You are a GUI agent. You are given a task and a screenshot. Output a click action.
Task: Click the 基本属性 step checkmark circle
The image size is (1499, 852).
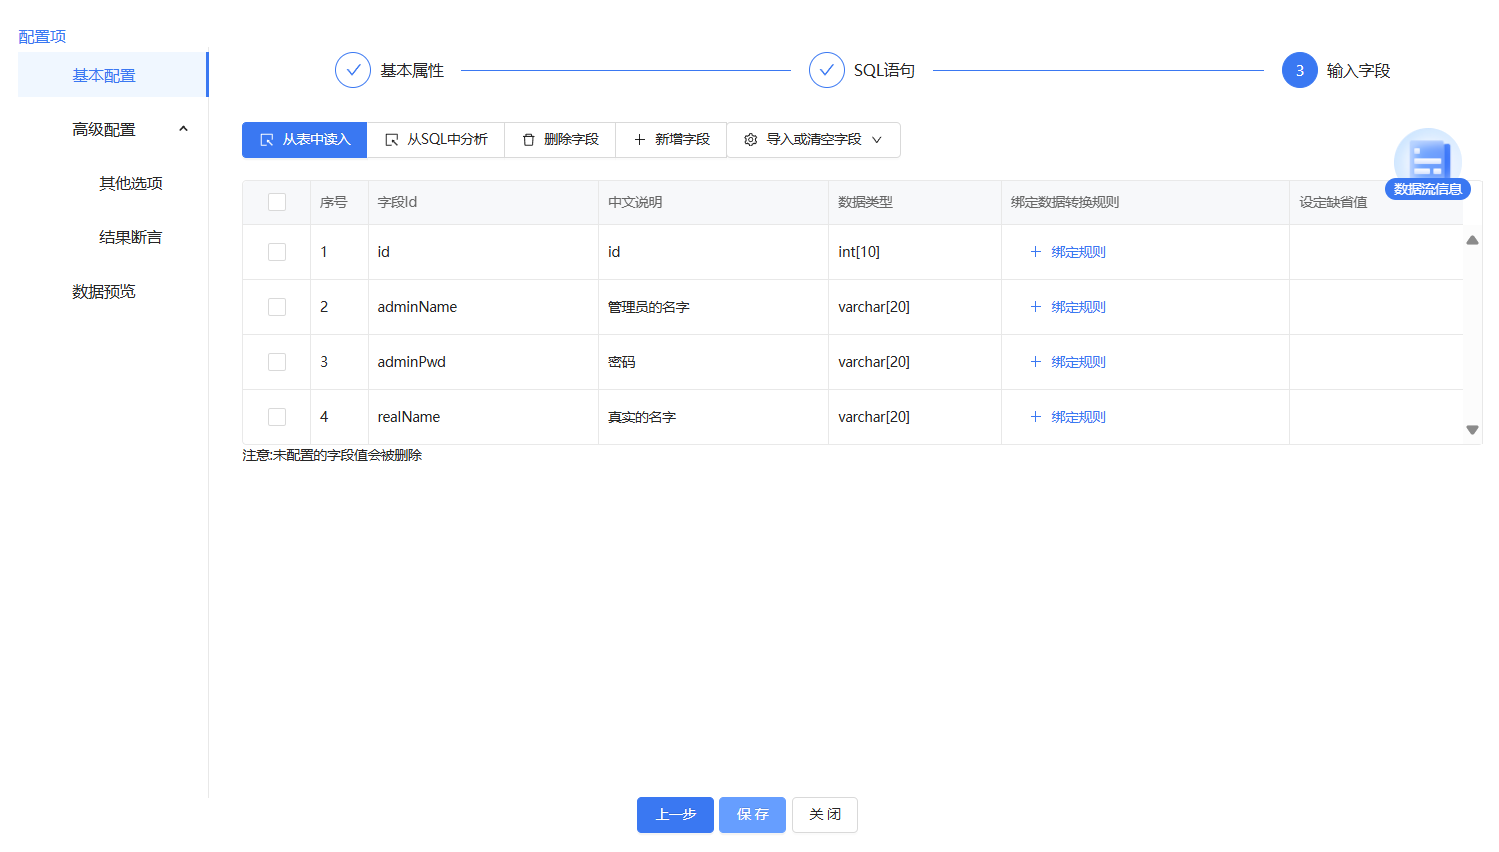click(353, 70)
